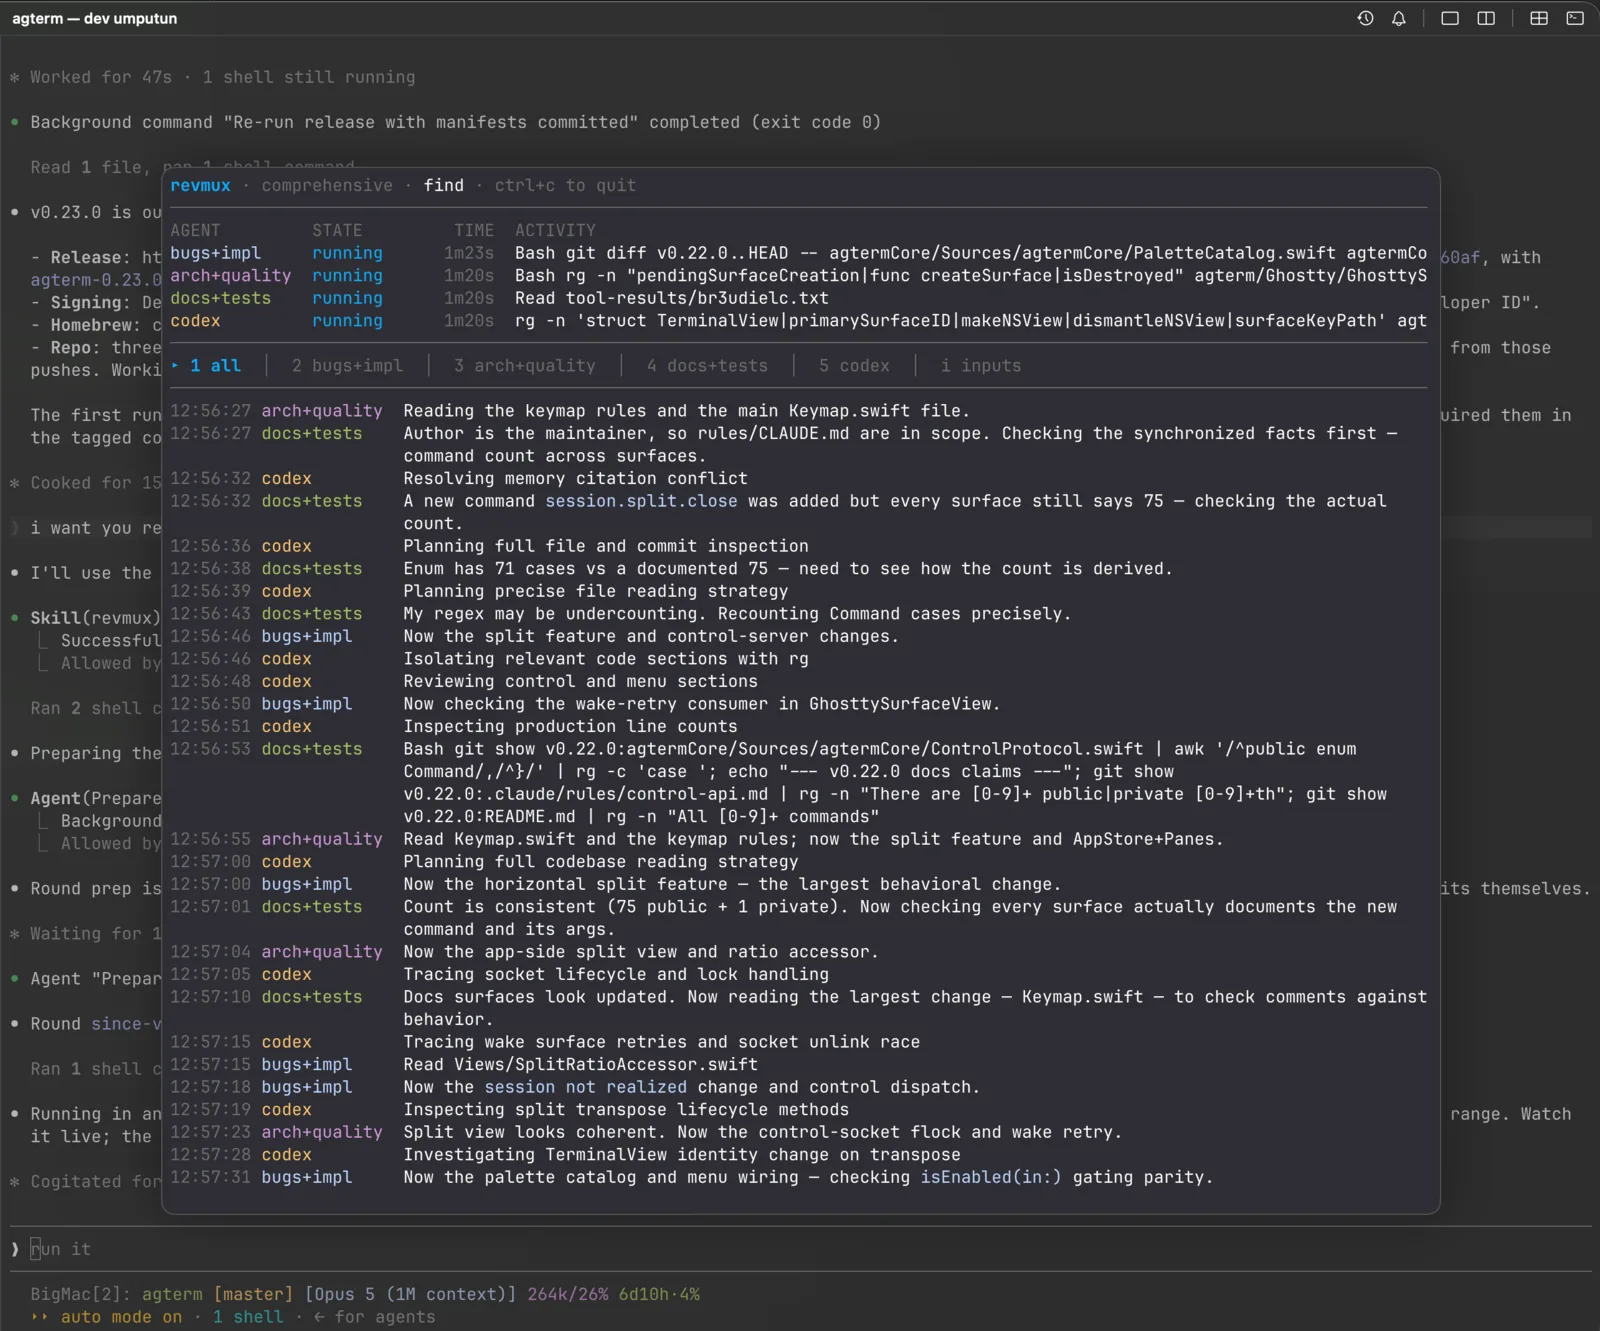Click the codex agent row name in table
The height and width of the screenshot is (1331, 1600).
click(x=195, y=321)
